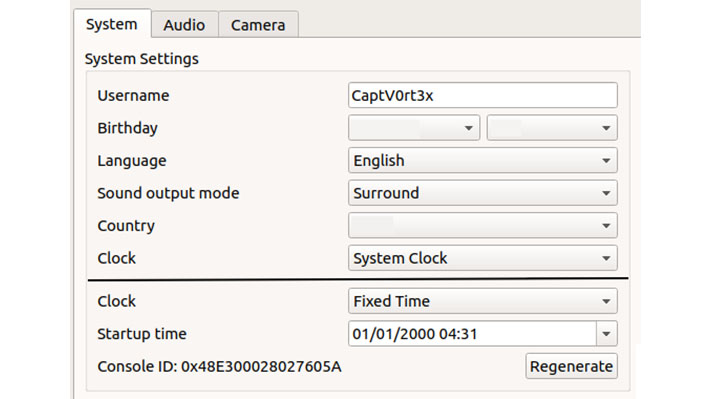Open Clock dropdown showing Fixed Time

click(x=483, y=301)
